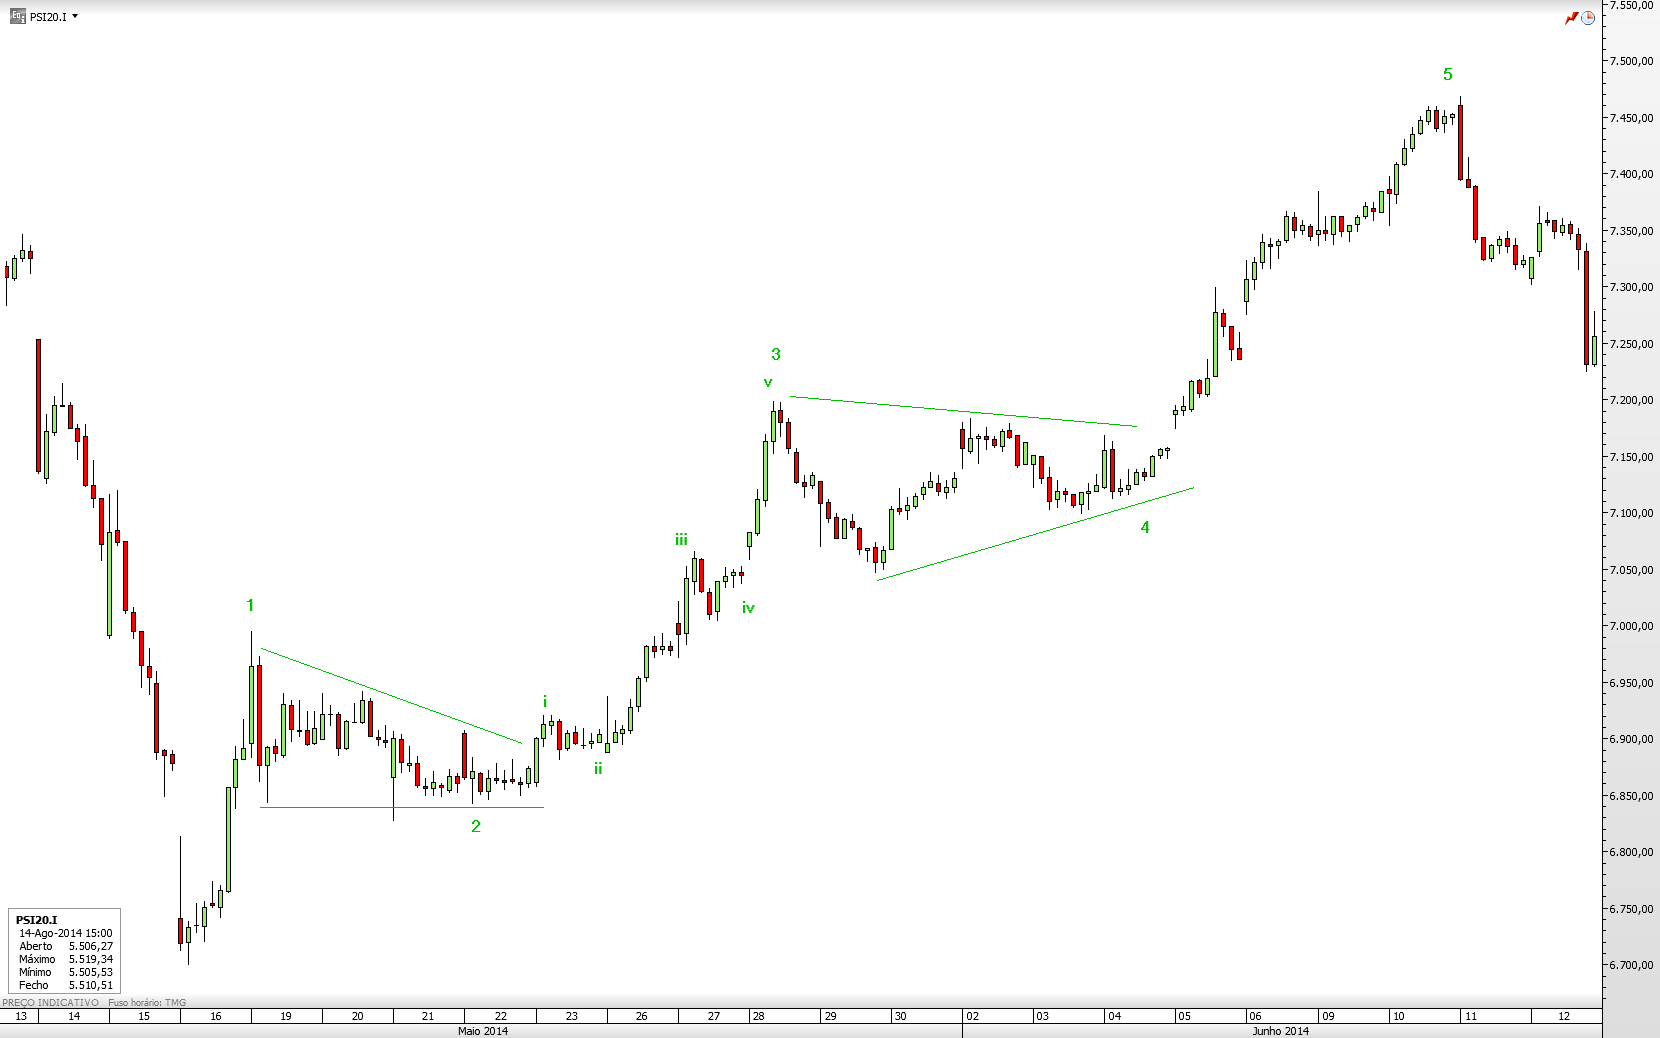The height and width of the screenshot is (1038, 1660).
Task: Click the Fuso horário: TMG label
Action: click(x=147, y=1002)
